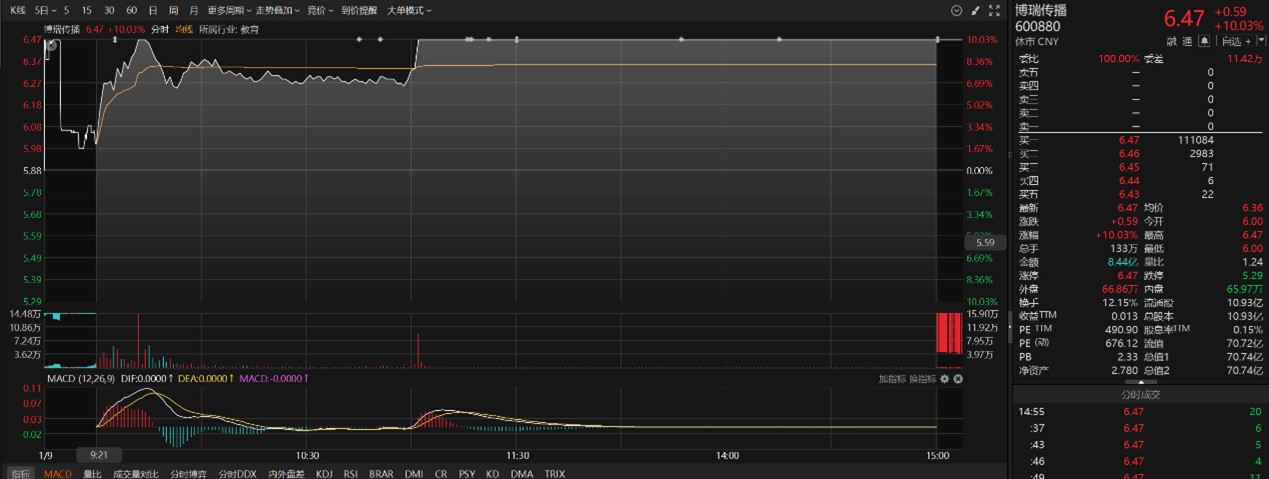The height and width of the screenshot is (479, 1269).
Task: Close the MACD indicator panel
Action: pos(958,379)
